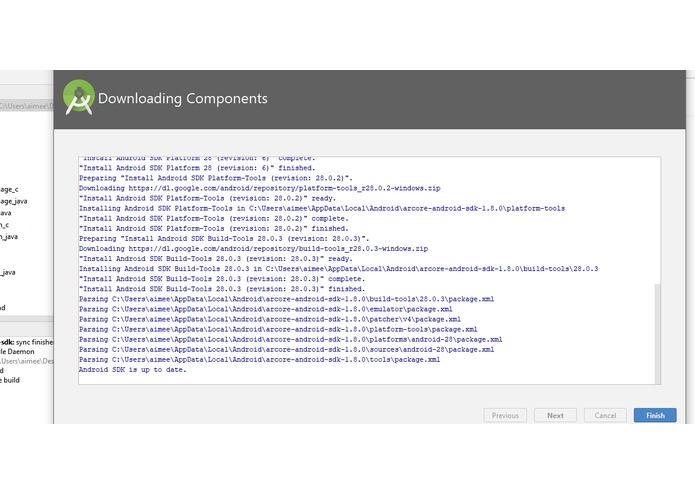Click the 'Preparing Install Android SDK Build-Tools' line

pyautogui.click(x=224, y=238)
